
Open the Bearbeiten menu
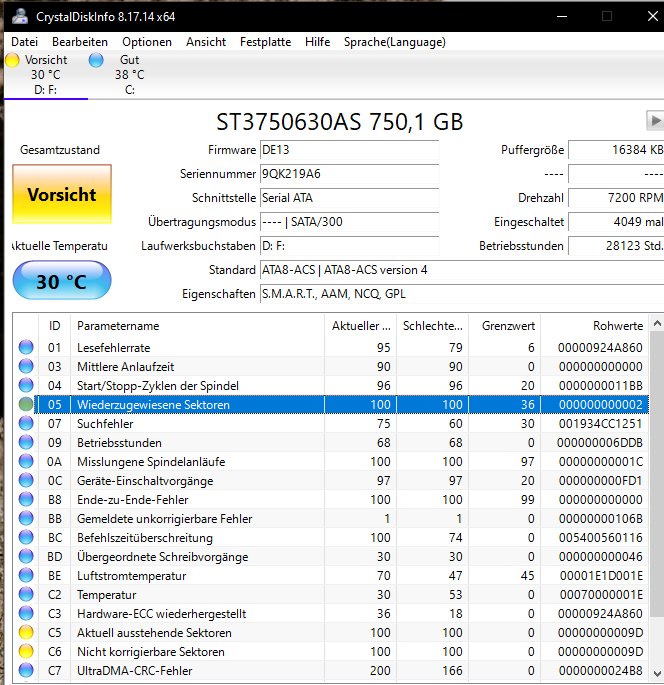pos(80,42)
